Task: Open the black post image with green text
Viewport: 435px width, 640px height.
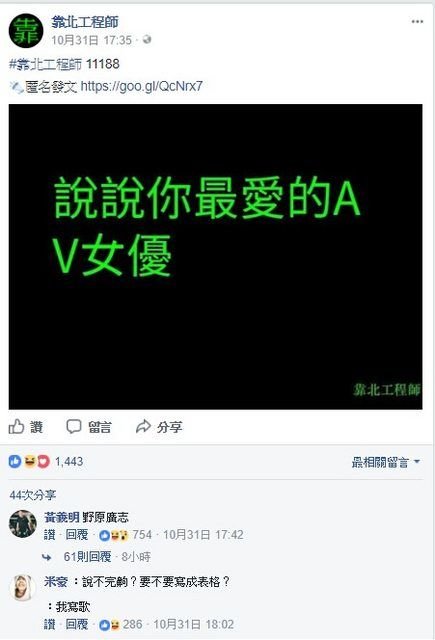Action: click(x=215, y=257)
